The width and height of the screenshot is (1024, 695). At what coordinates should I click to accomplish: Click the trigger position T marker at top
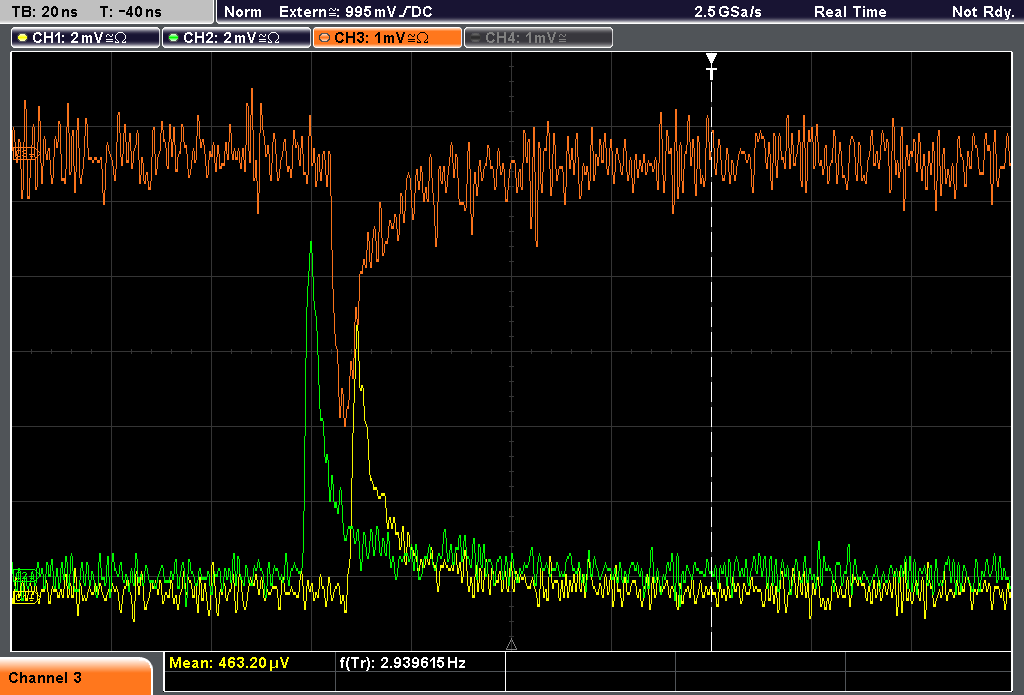711,67
